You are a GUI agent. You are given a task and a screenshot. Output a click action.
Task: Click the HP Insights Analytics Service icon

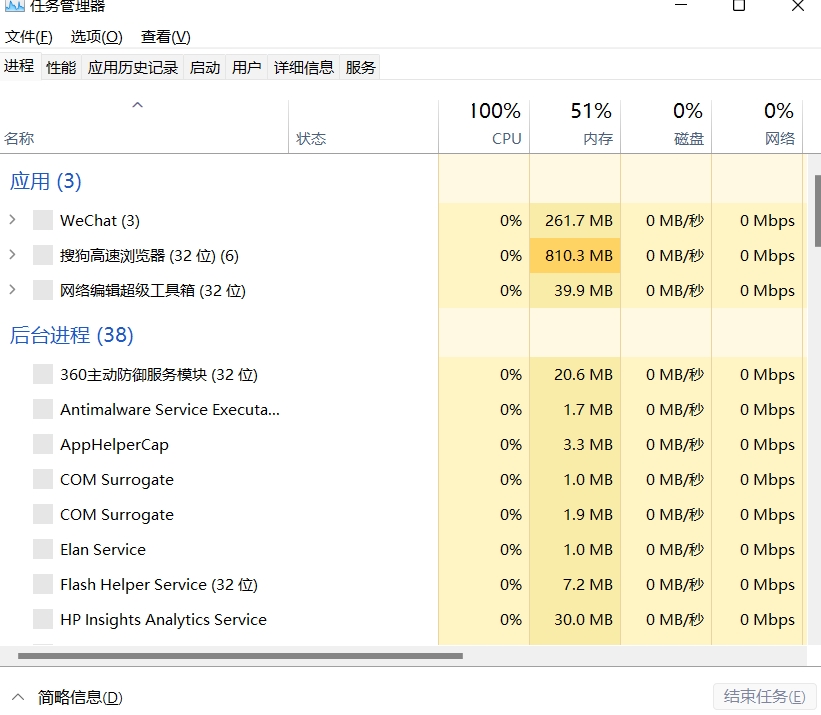(43, 619)
